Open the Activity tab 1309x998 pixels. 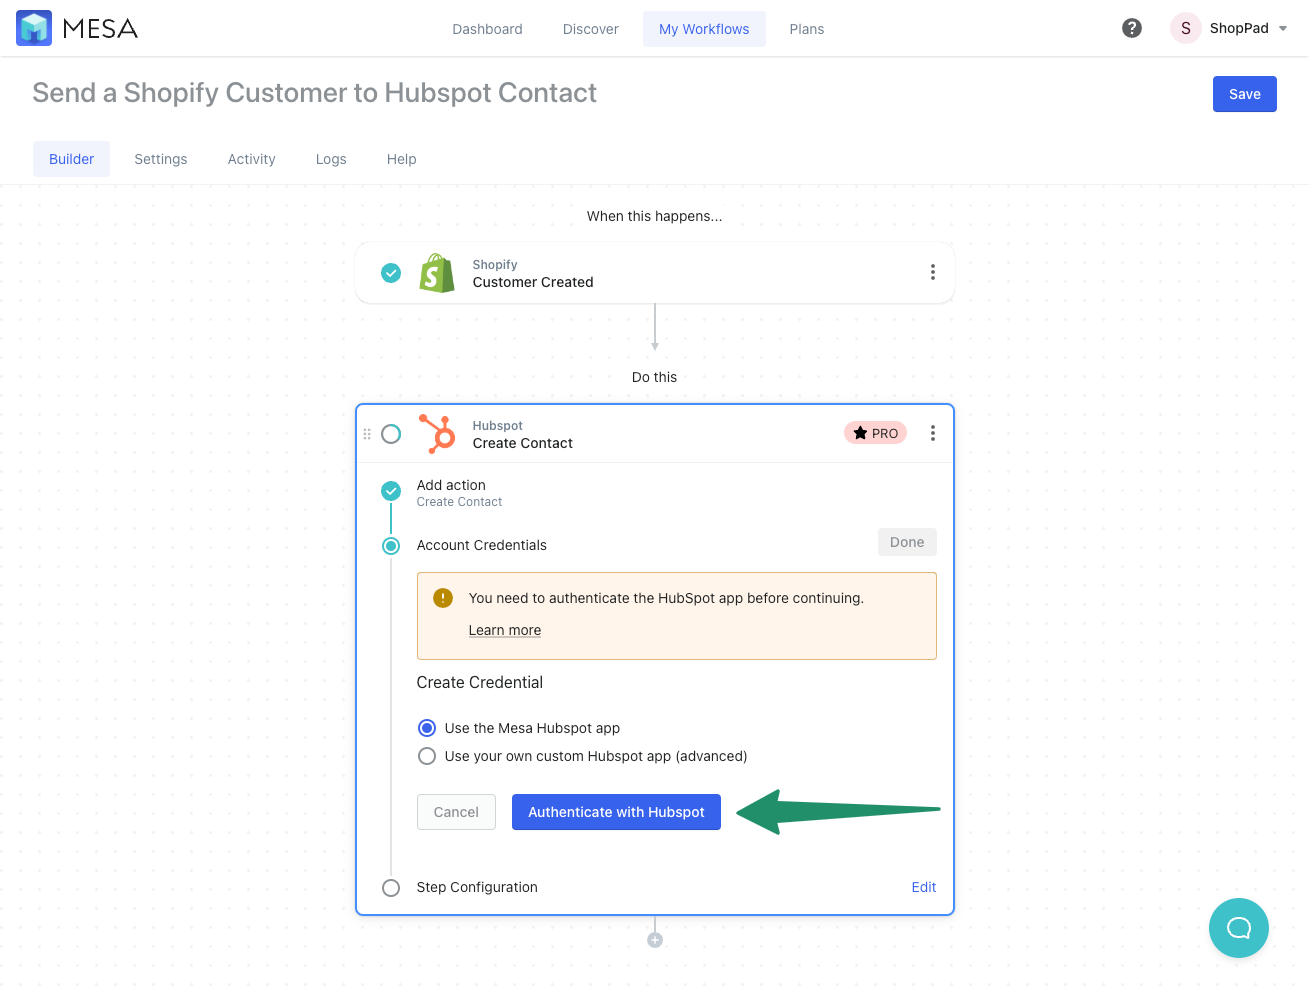252,159
